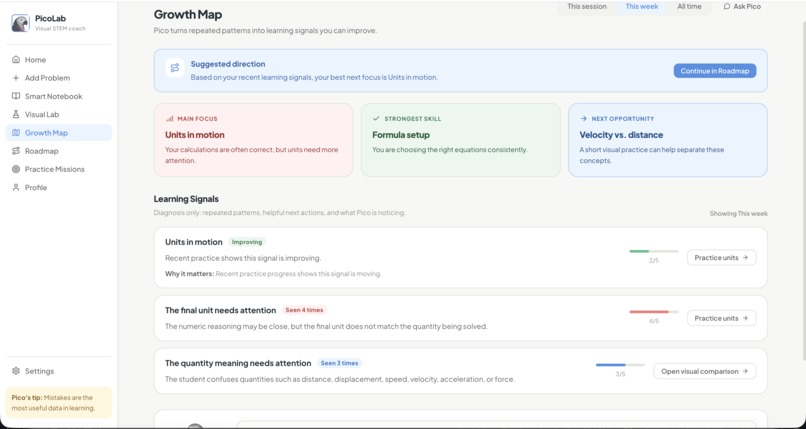Click the Add Problem plus icon
Screen dimensions: 806x429
coord(16,78)
